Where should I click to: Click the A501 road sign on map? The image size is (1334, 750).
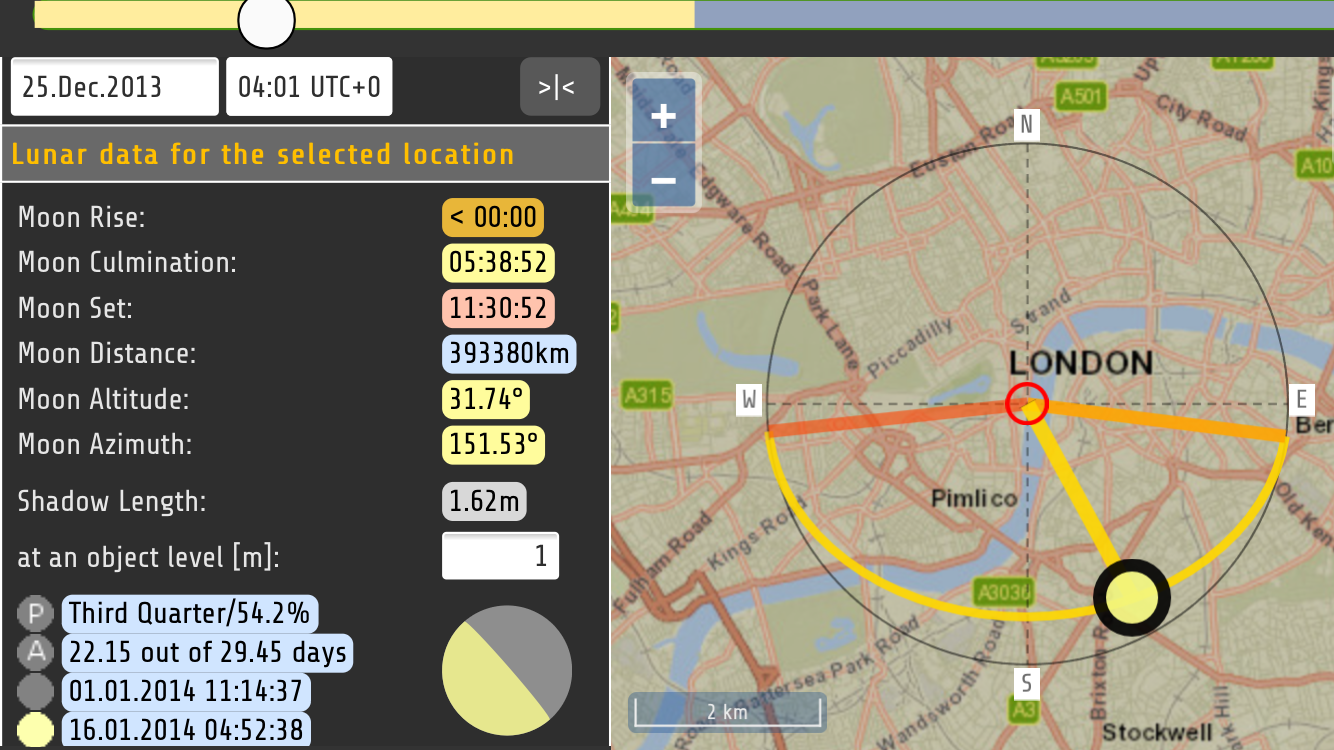coord(1081,97)
